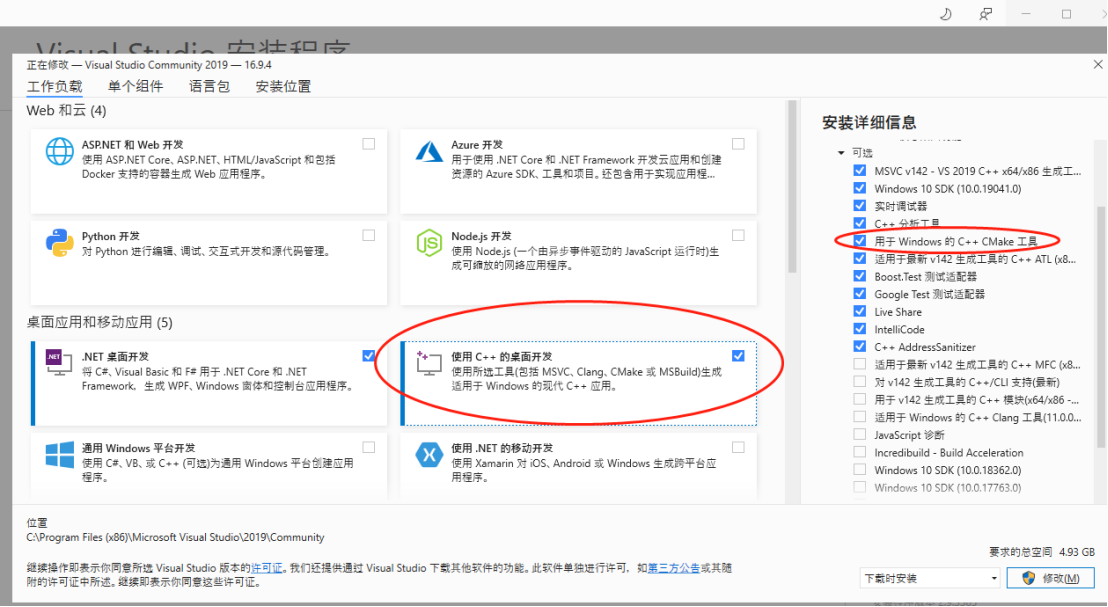Check the Azure 开发 workload checkbox

(738, 143)
